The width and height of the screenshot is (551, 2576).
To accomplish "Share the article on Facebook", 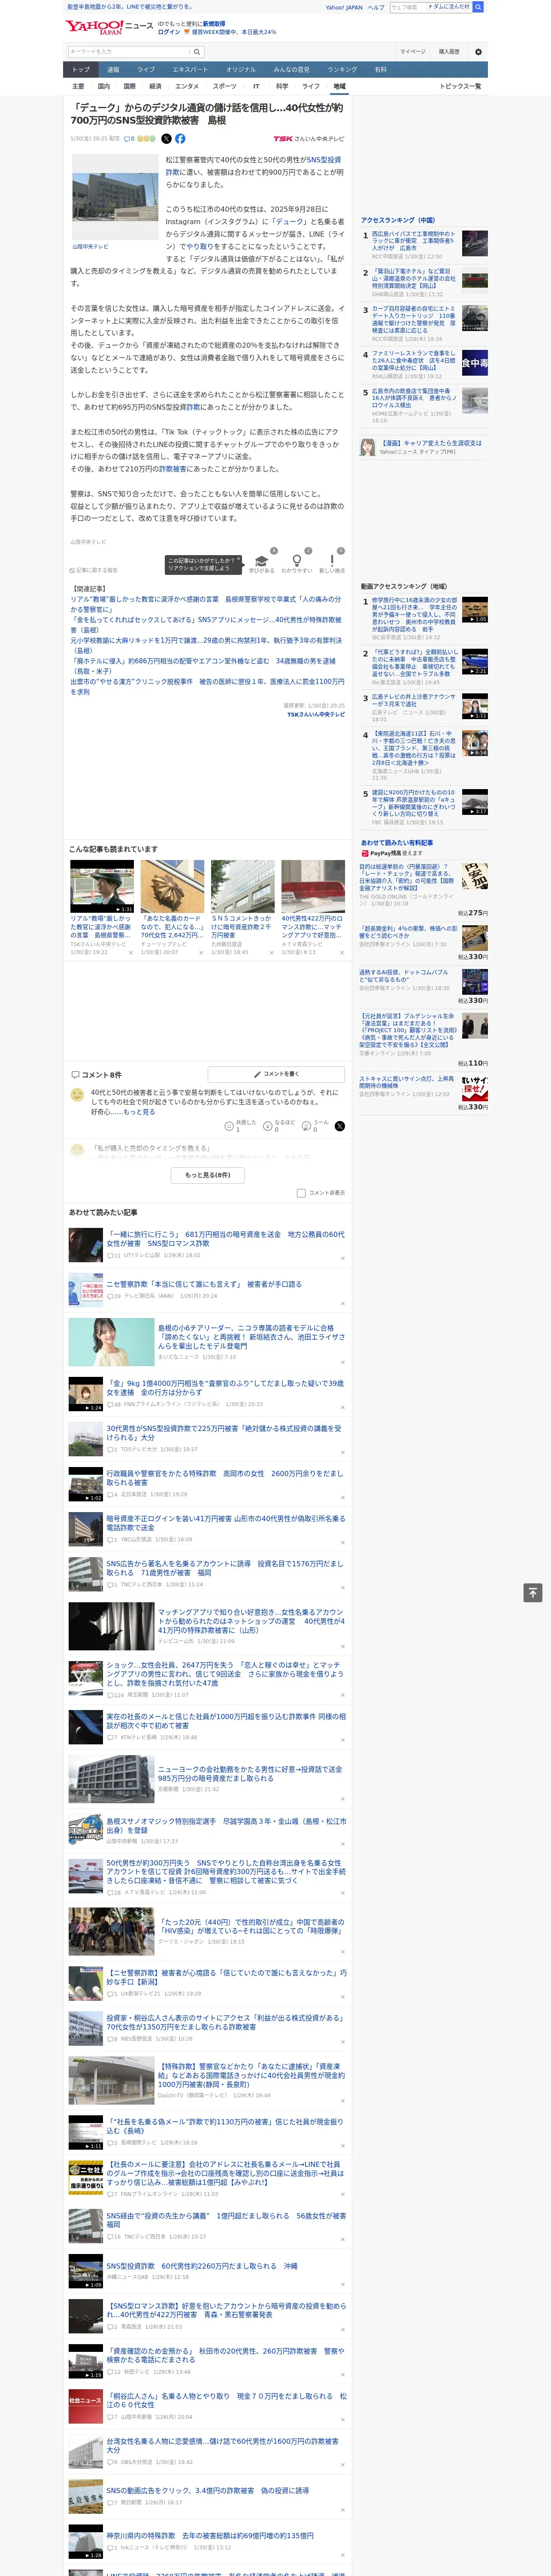I will pyautogui.click(x=180, y=139).
